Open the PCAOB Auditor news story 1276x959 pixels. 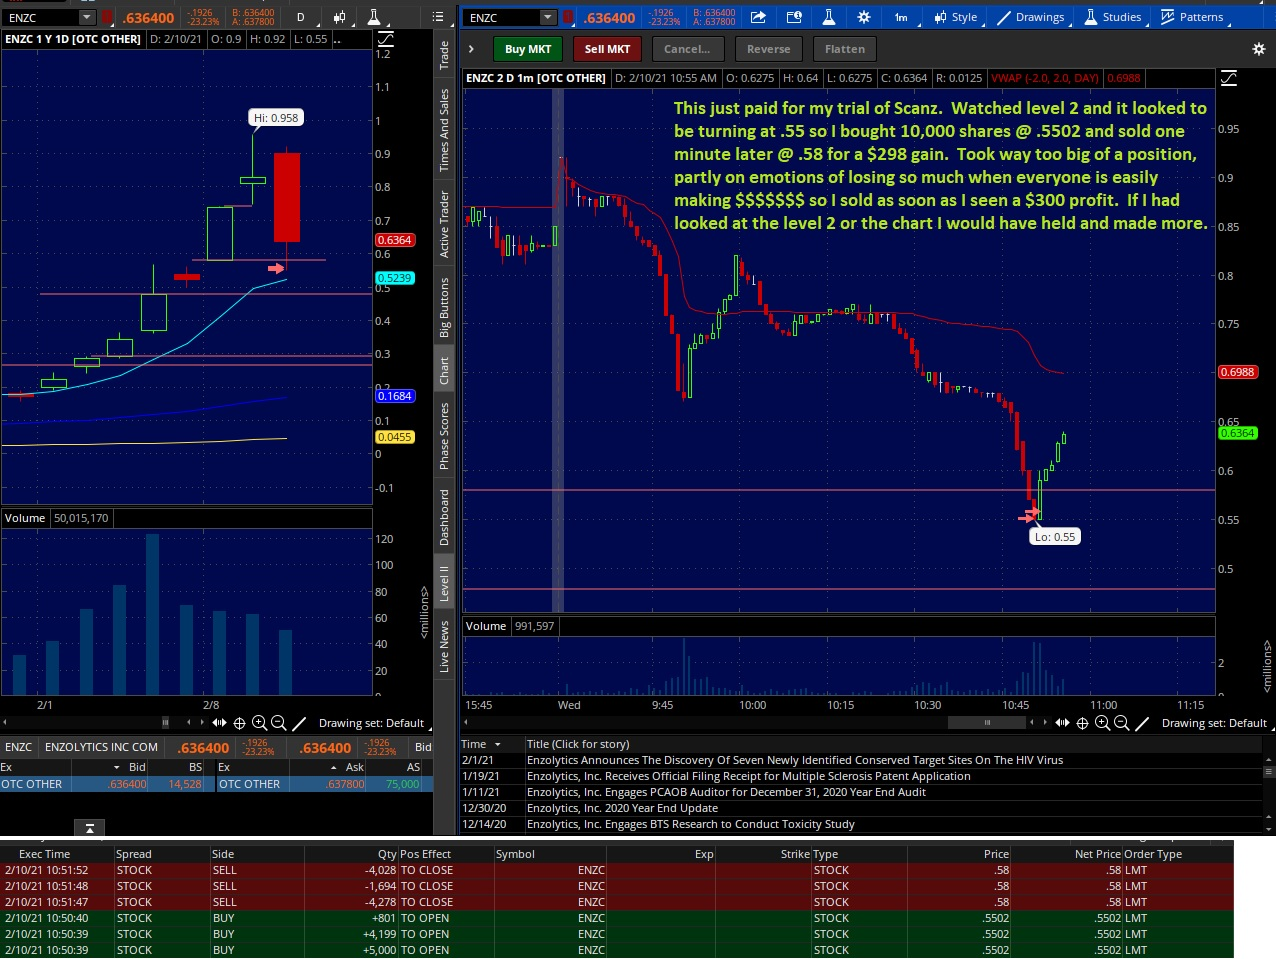[x=726, y=792]
